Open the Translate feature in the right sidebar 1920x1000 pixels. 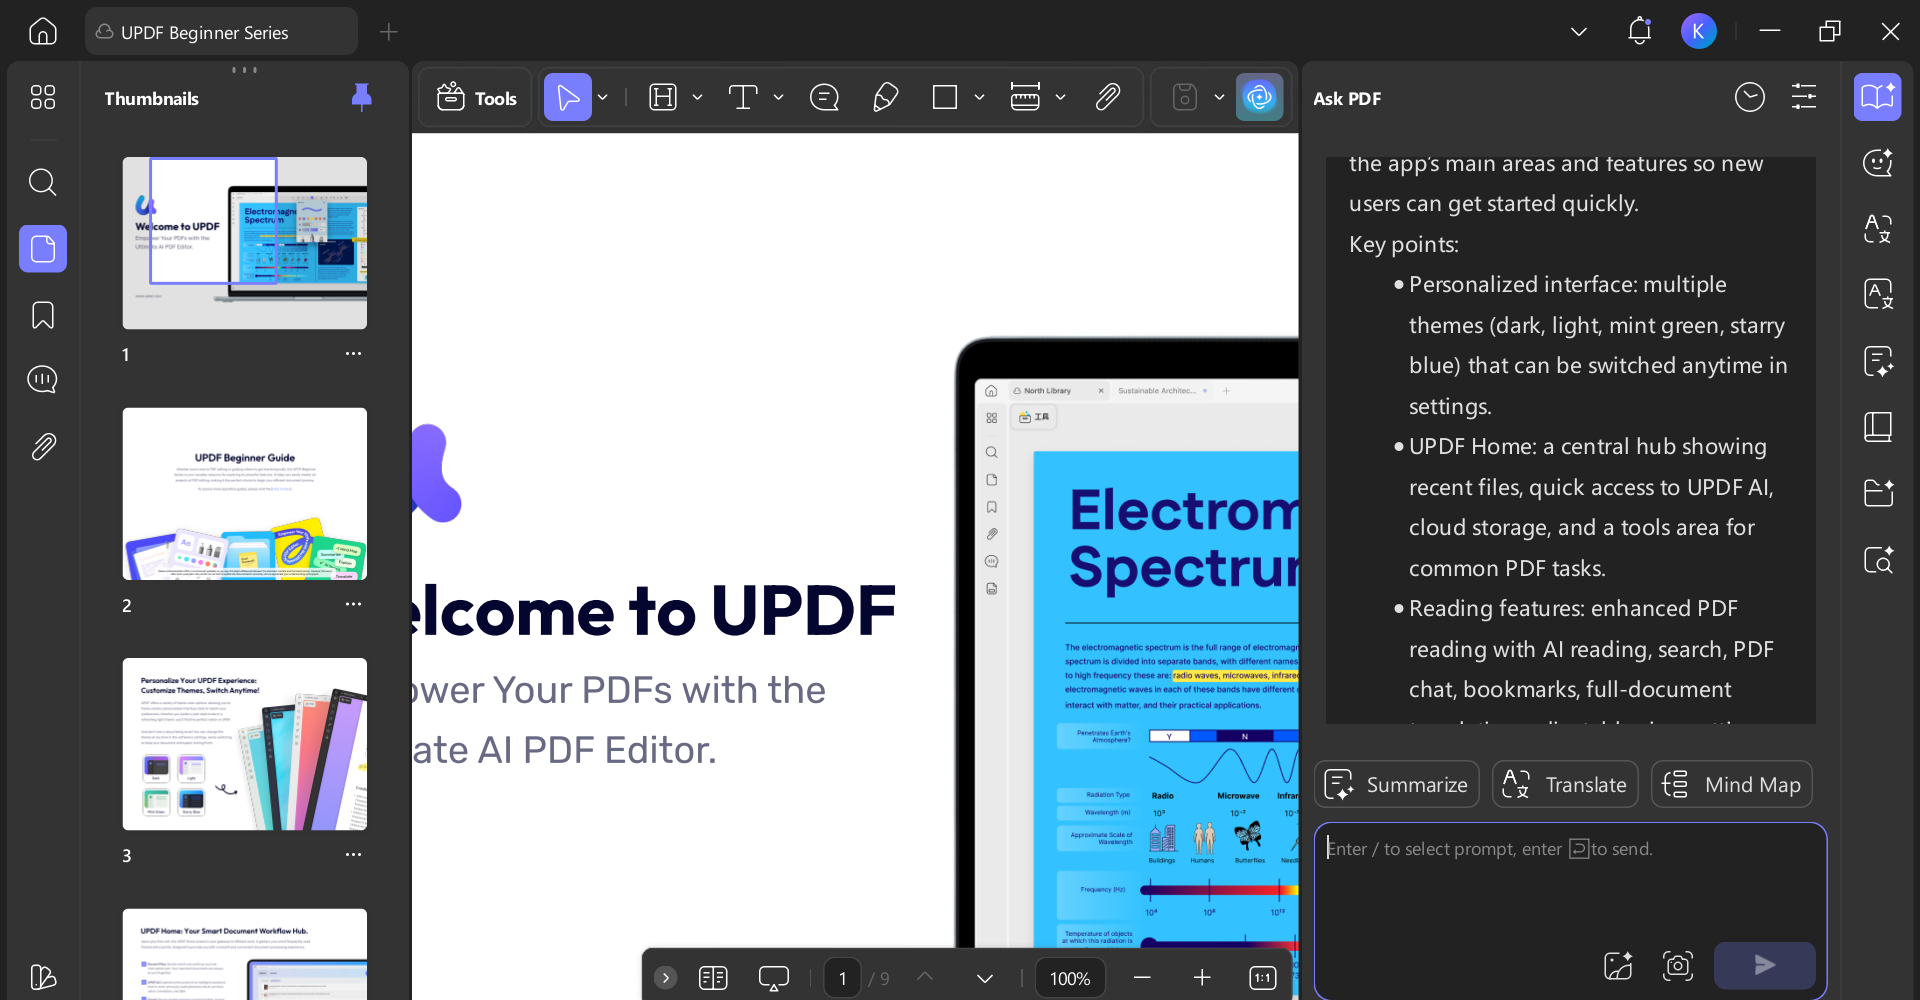click(x=1878, y=229)
